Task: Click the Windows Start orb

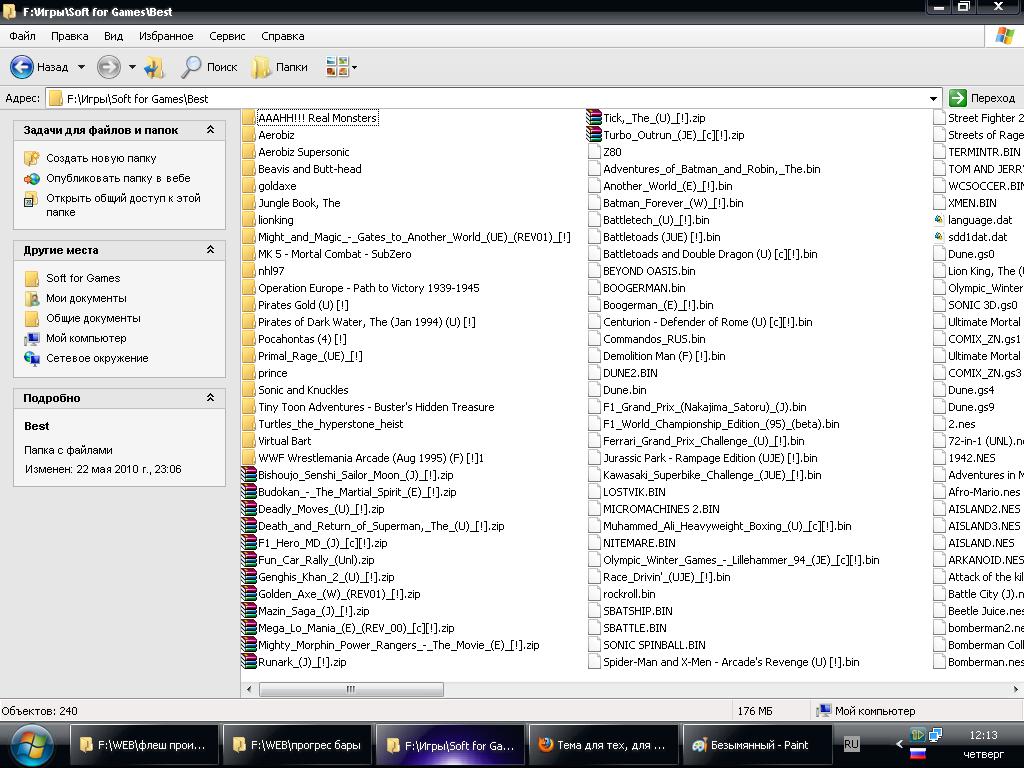Action: pyautogui.click(x=31, y=746)
